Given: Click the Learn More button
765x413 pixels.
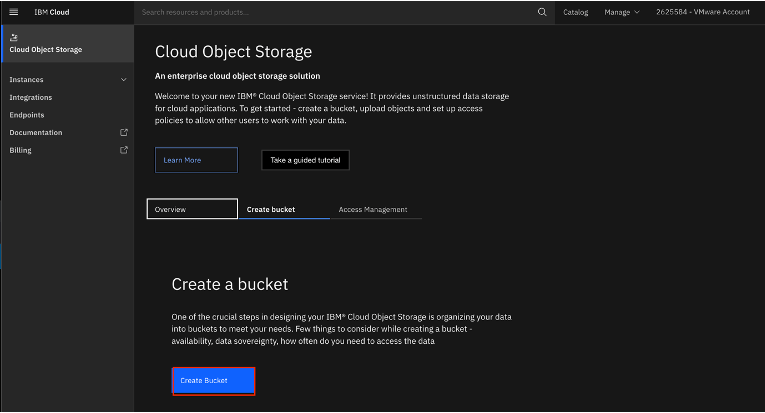Looking at the screenshot, I should 196,160.
